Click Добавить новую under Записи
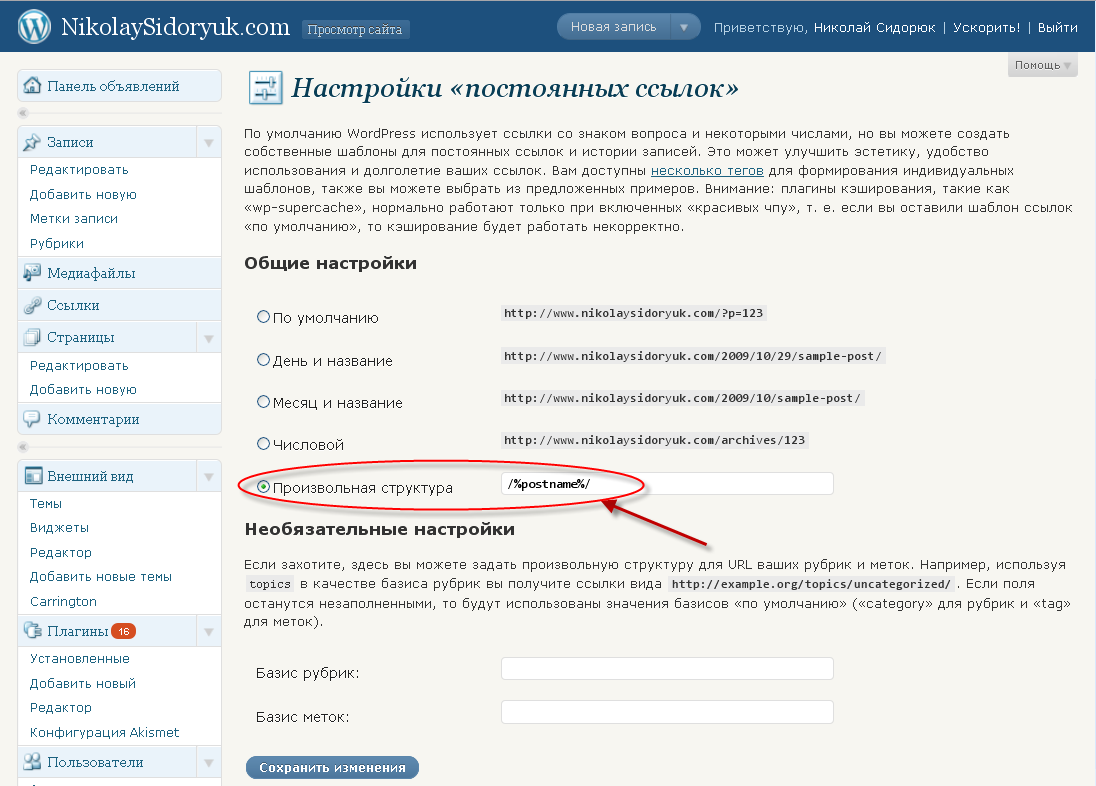The image size is (1096, 786). click(82, 194)
